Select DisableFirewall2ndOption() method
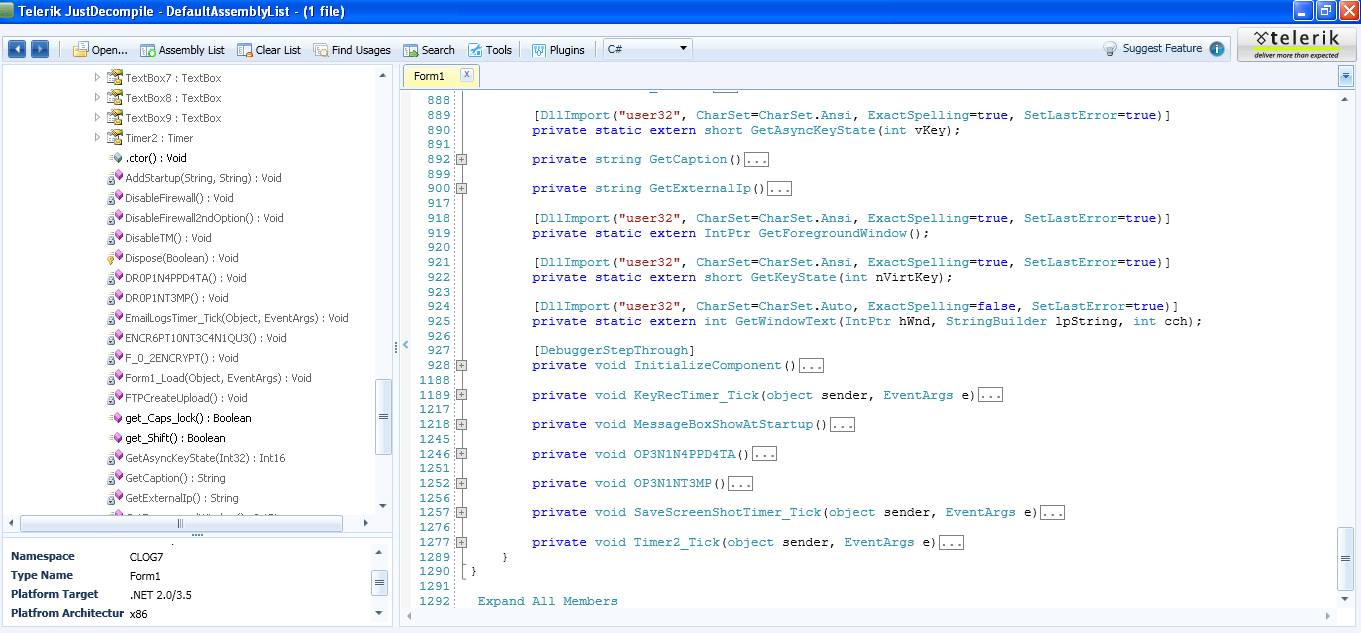 [204, 218]
